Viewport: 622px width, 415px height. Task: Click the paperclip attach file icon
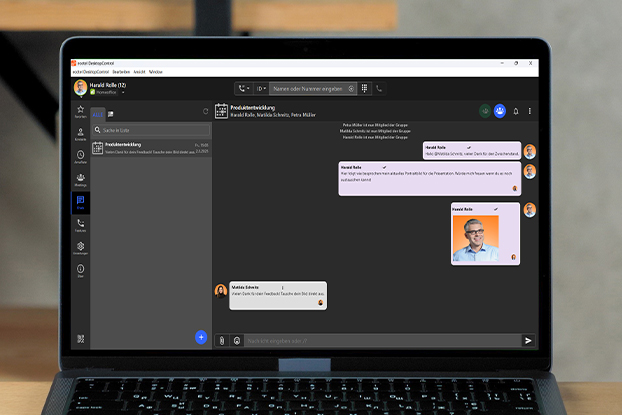[222, 340]
